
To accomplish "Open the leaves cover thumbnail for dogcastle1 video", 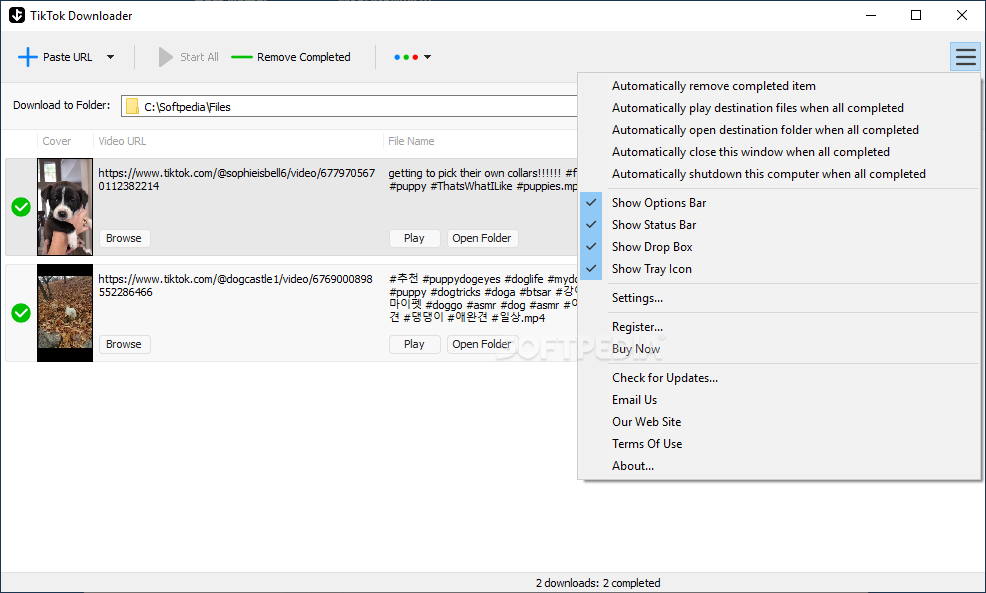I will pos(65,313).
